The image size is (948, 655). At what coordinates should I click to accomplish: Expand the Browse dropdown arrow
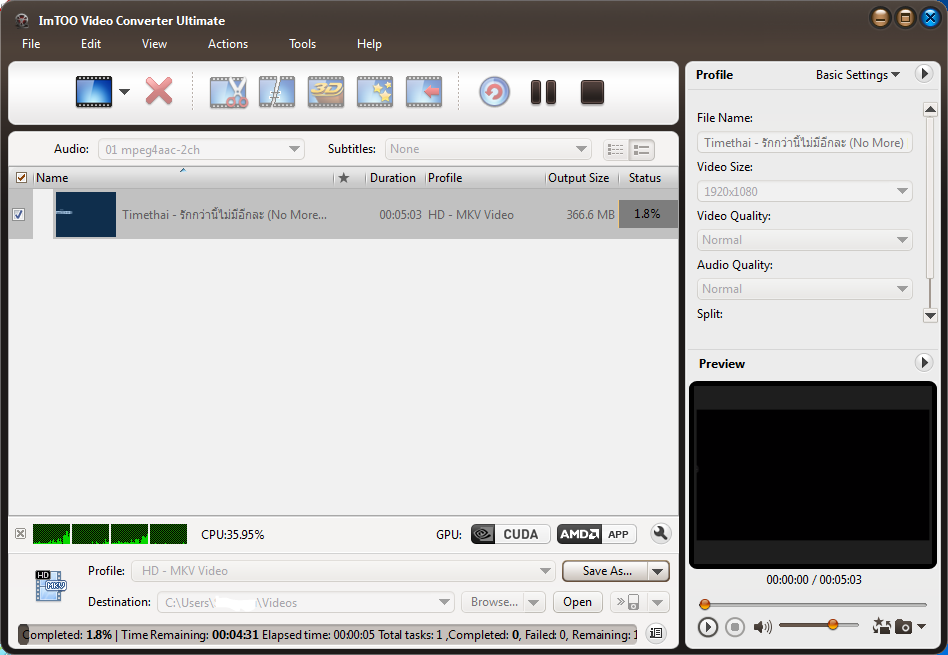tap(534, 602)
